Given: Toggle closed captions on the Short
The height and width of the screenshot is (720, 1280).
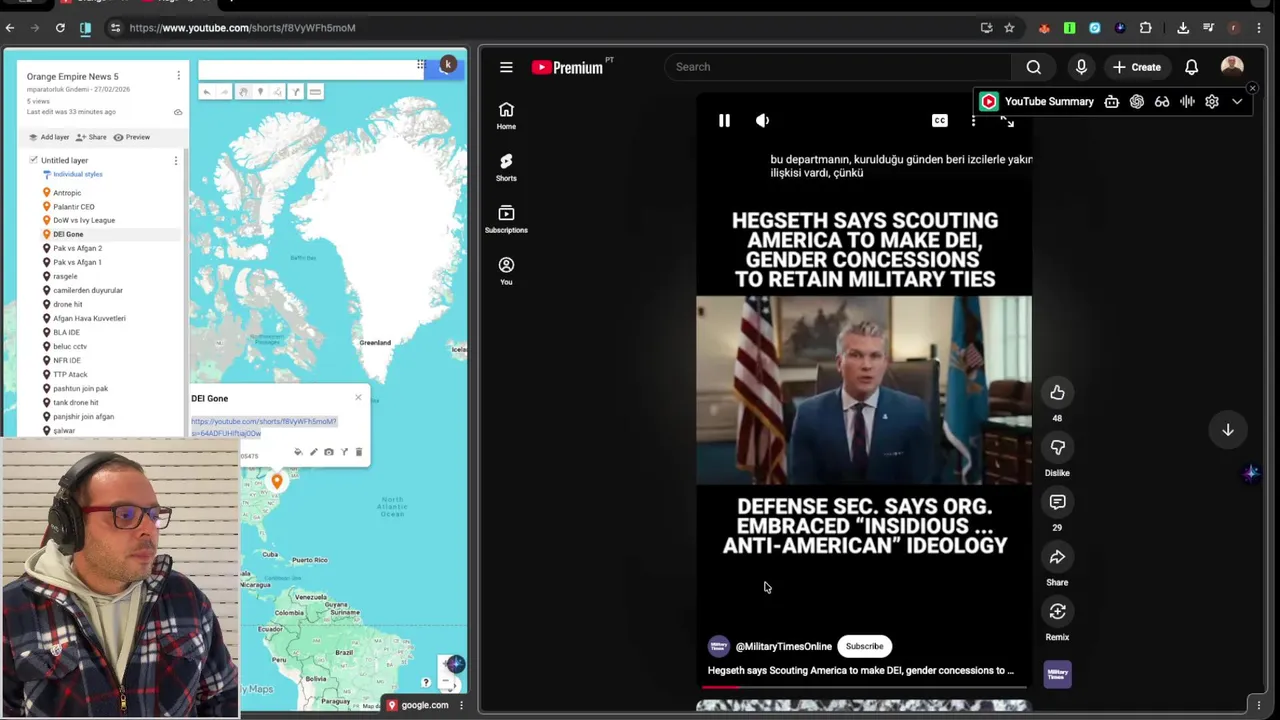Looking at the screenshot, I should click(940, 120).
